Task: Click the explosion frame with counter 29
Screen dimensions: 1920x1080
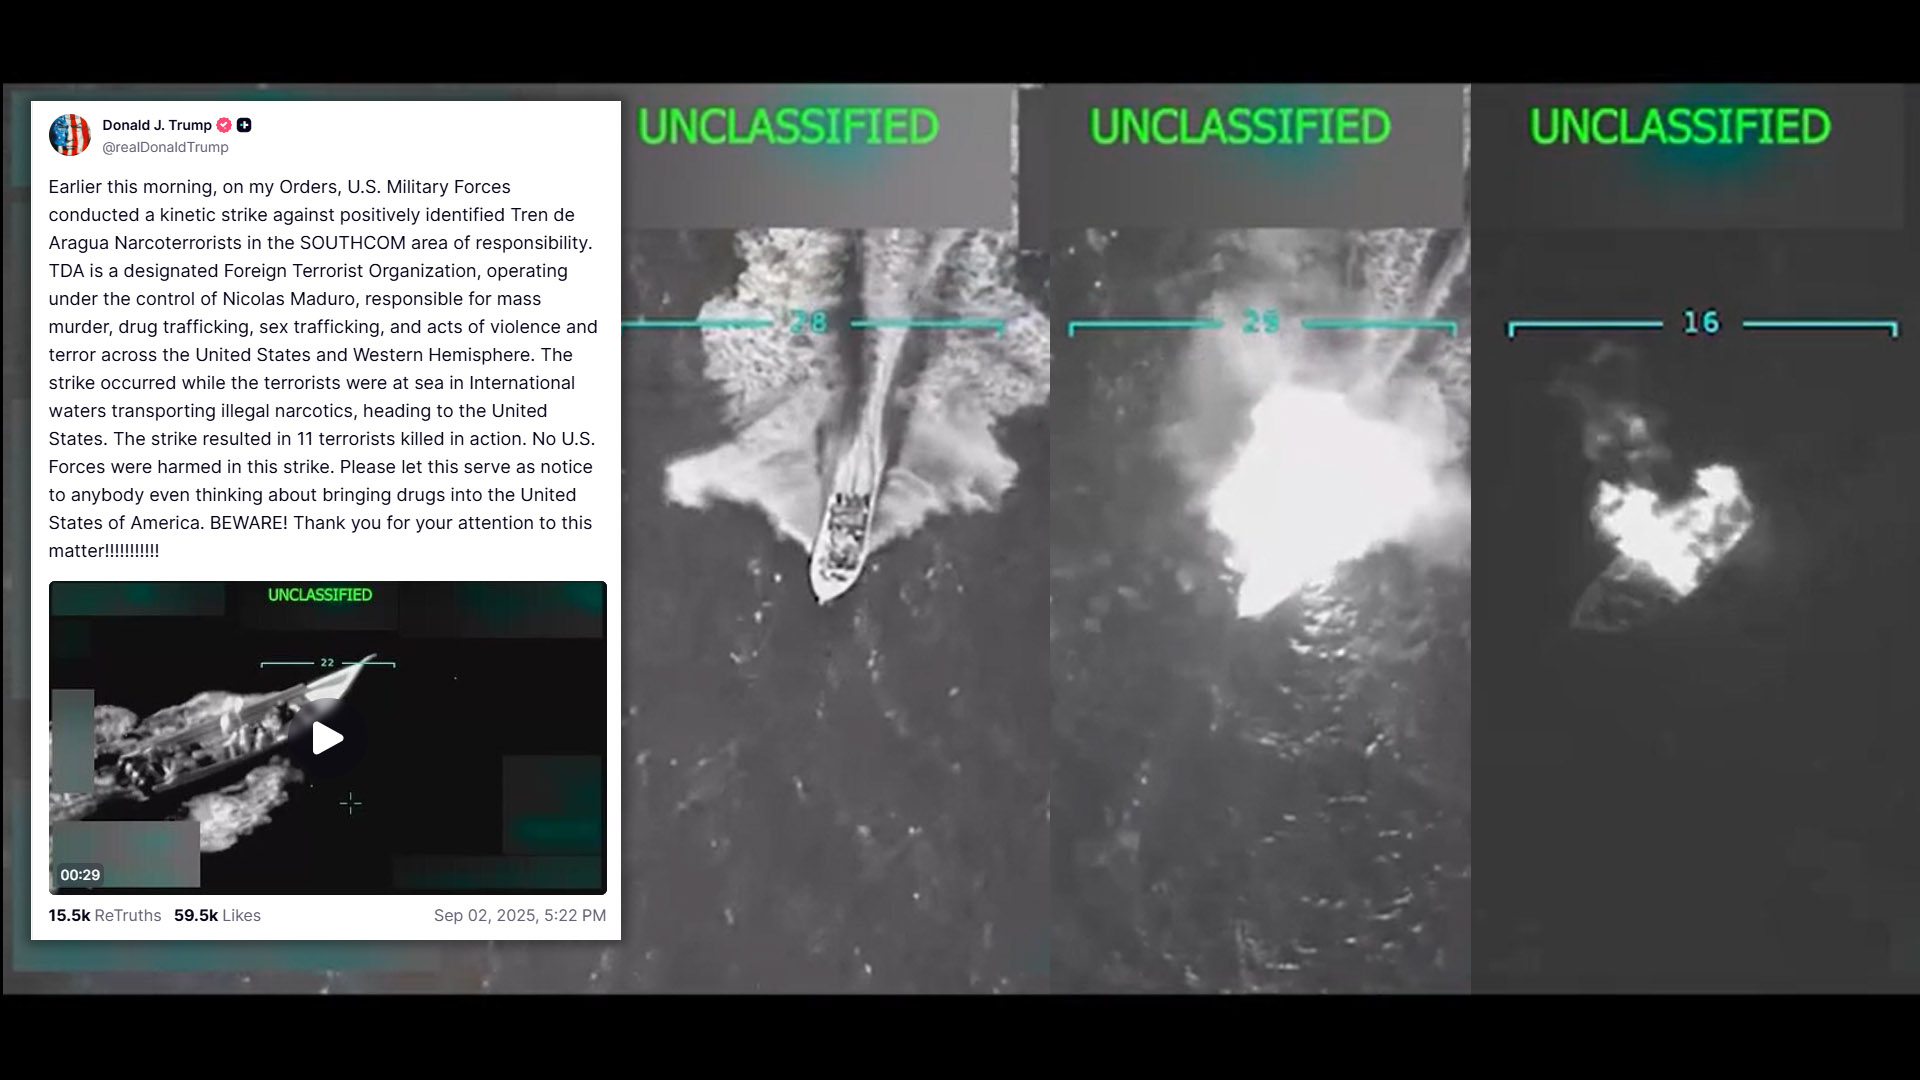Action: click(1260, 540)
